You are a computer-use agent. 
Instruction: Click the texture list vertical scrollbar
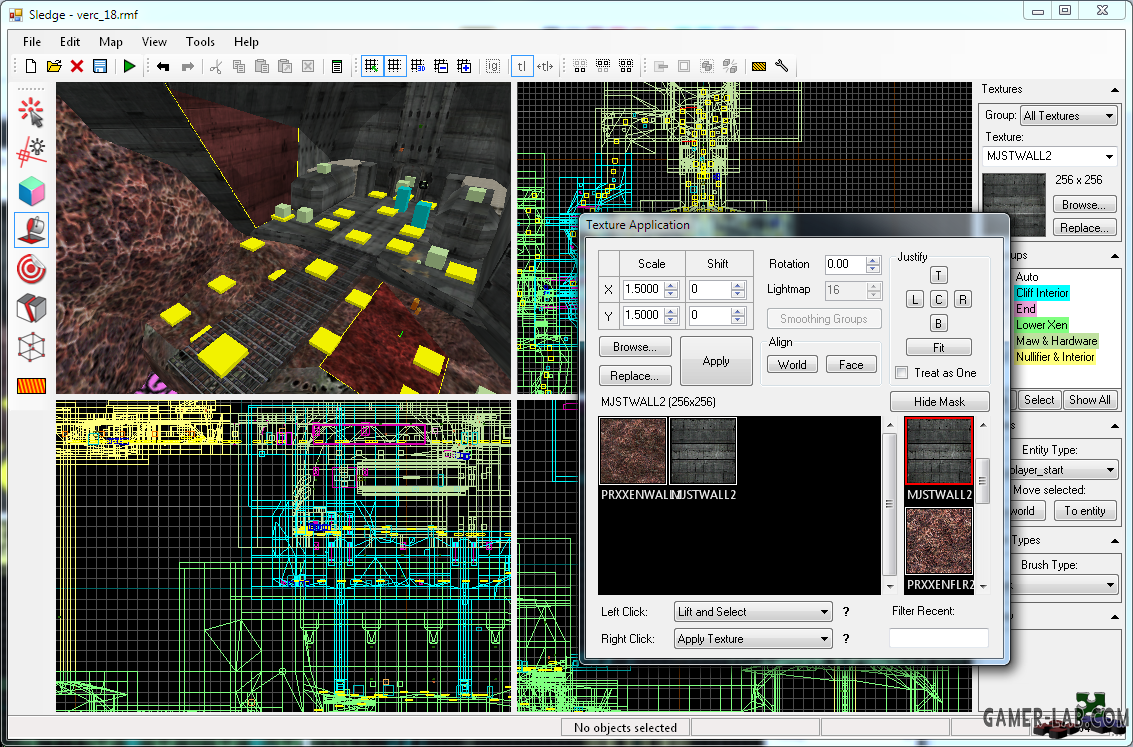(x=890, y=504)
